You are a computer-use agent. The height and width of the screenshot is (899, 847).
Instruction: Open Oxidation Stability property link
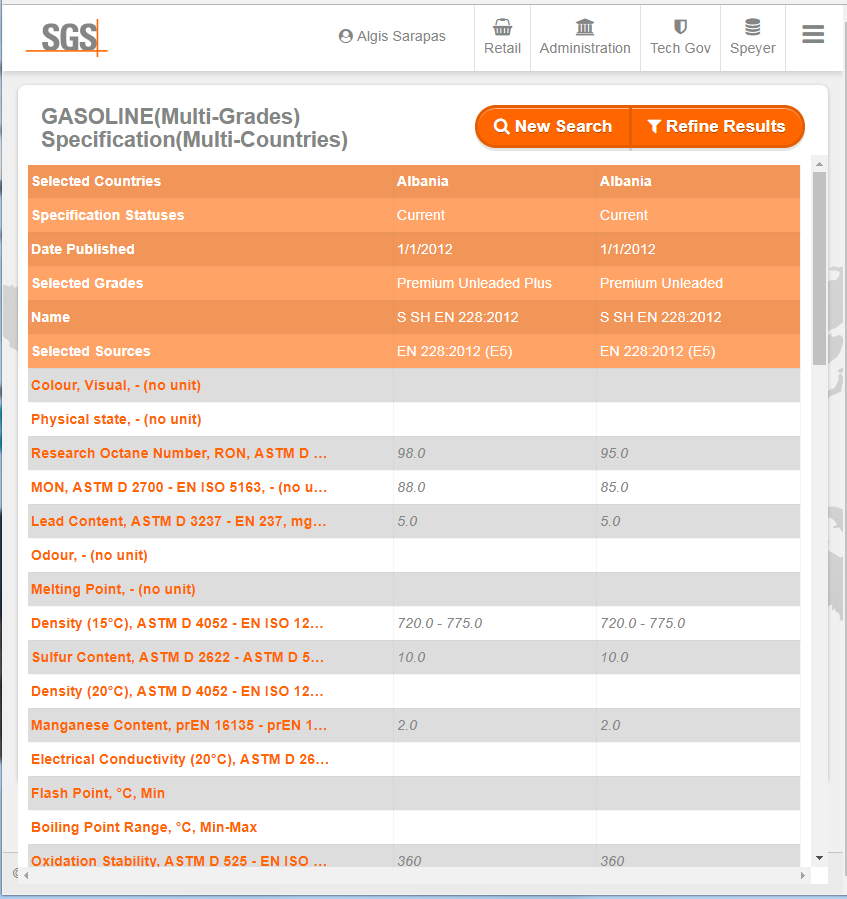click(179, 861)
